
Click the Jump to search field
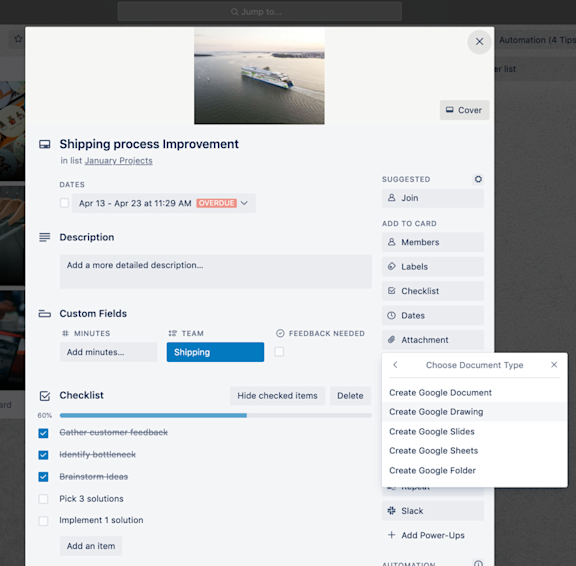point(259,12)
